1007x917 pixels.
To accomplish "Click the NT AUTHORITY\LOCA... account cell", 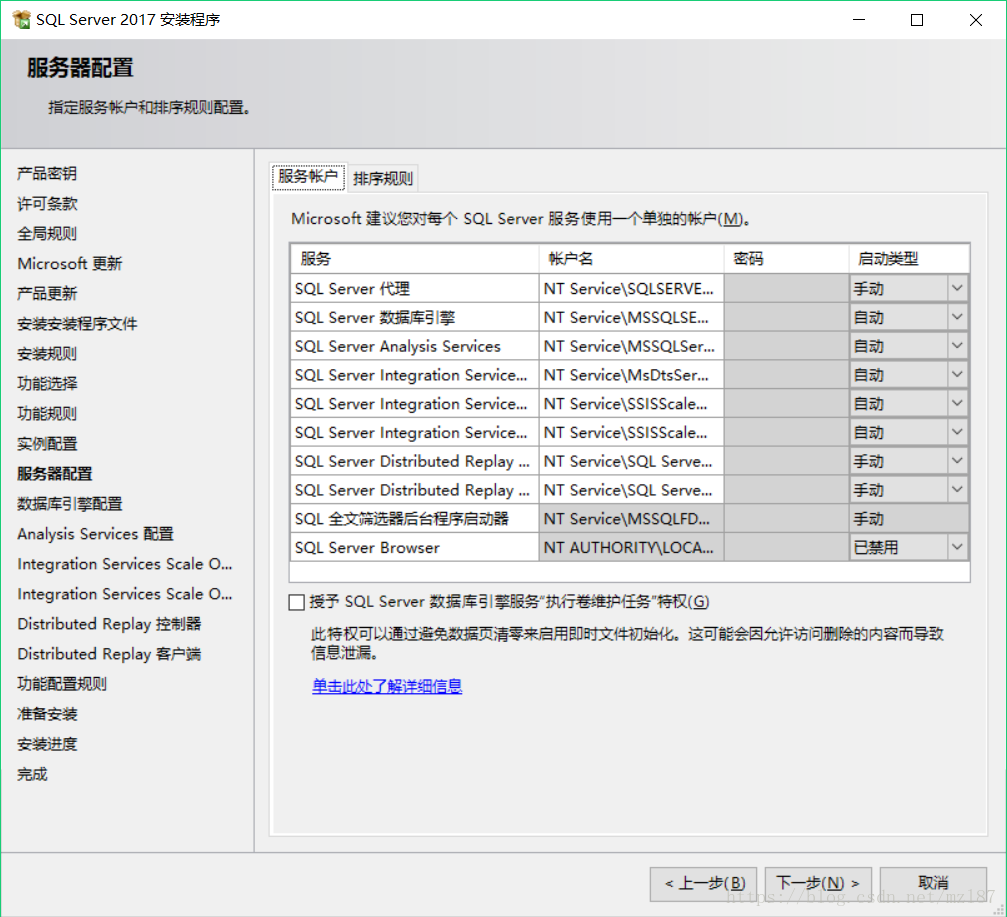I will tap(631, 547).
